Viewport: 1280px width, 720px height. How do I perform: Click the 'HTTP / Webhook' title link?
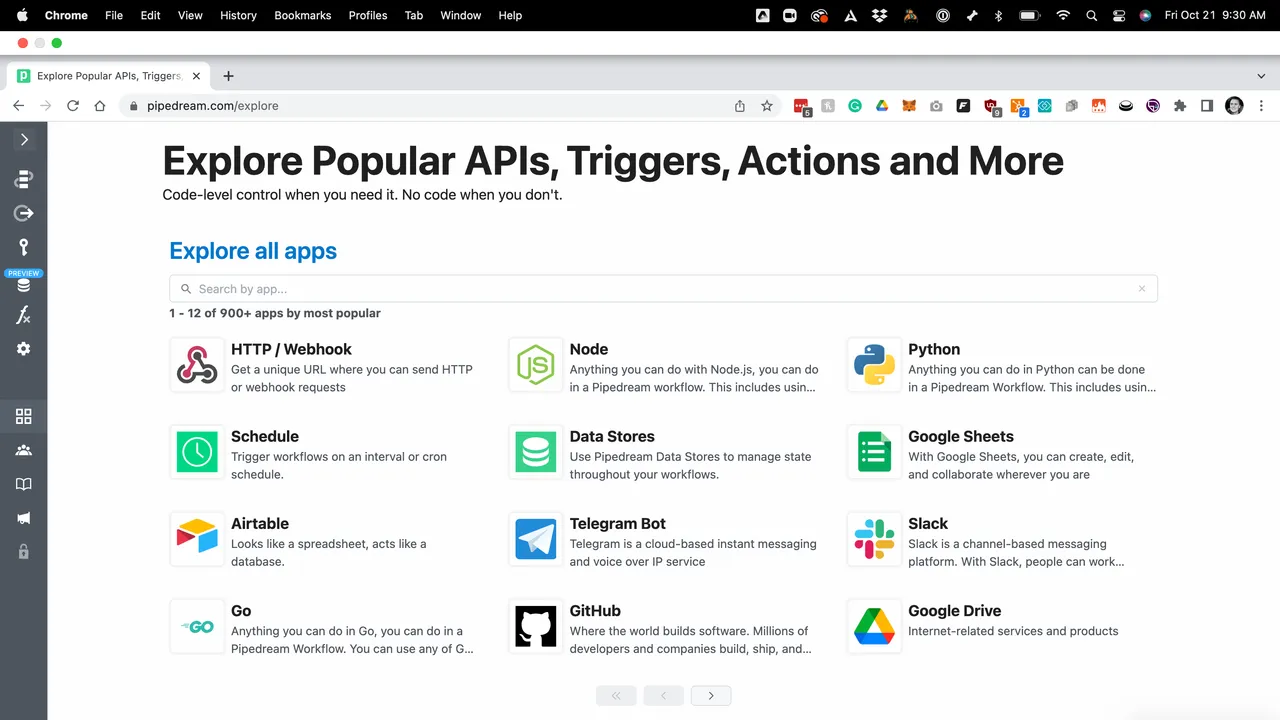pyautogui.click(x=291, y=349)
